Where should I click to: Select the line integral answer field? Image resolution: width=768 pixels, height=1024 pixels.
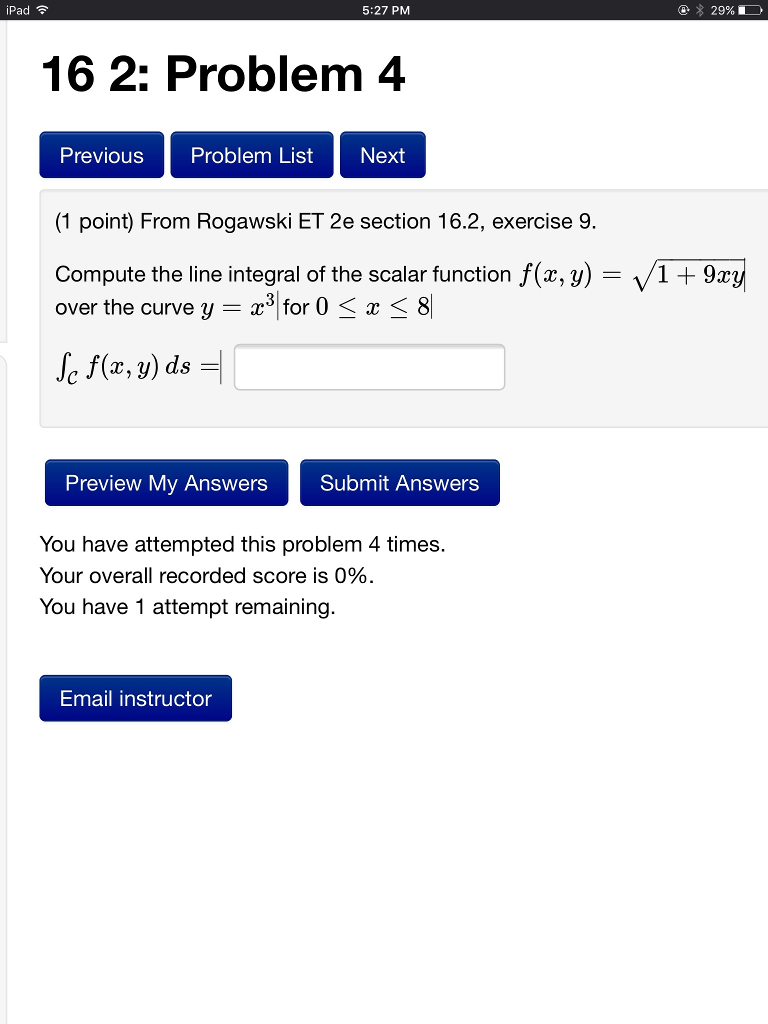pos(369,366)
